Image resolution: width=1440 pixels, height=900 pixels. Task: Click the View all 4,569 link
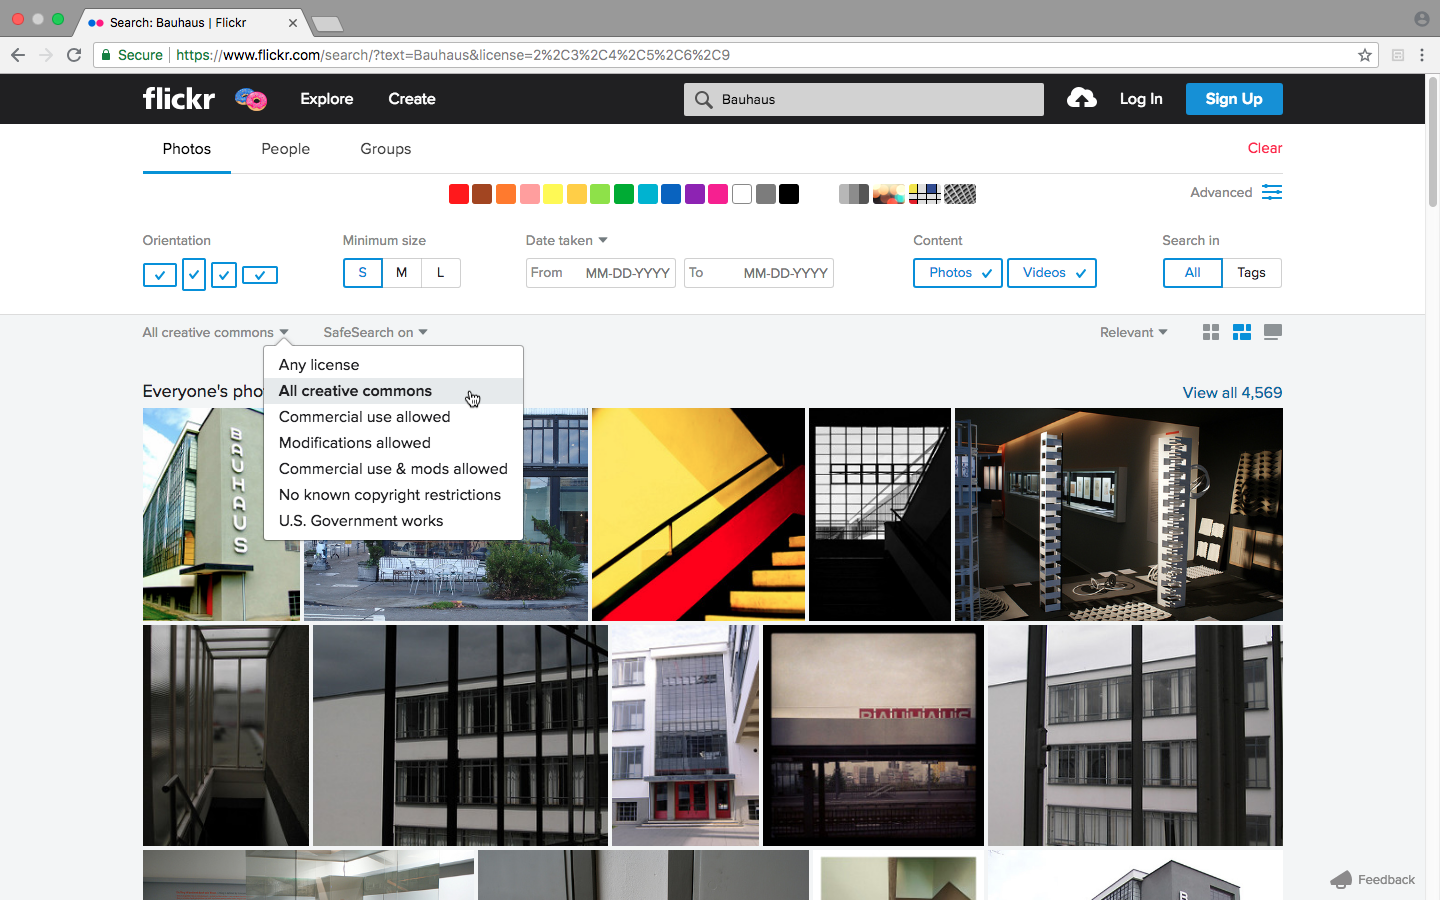click(1231, 393)
